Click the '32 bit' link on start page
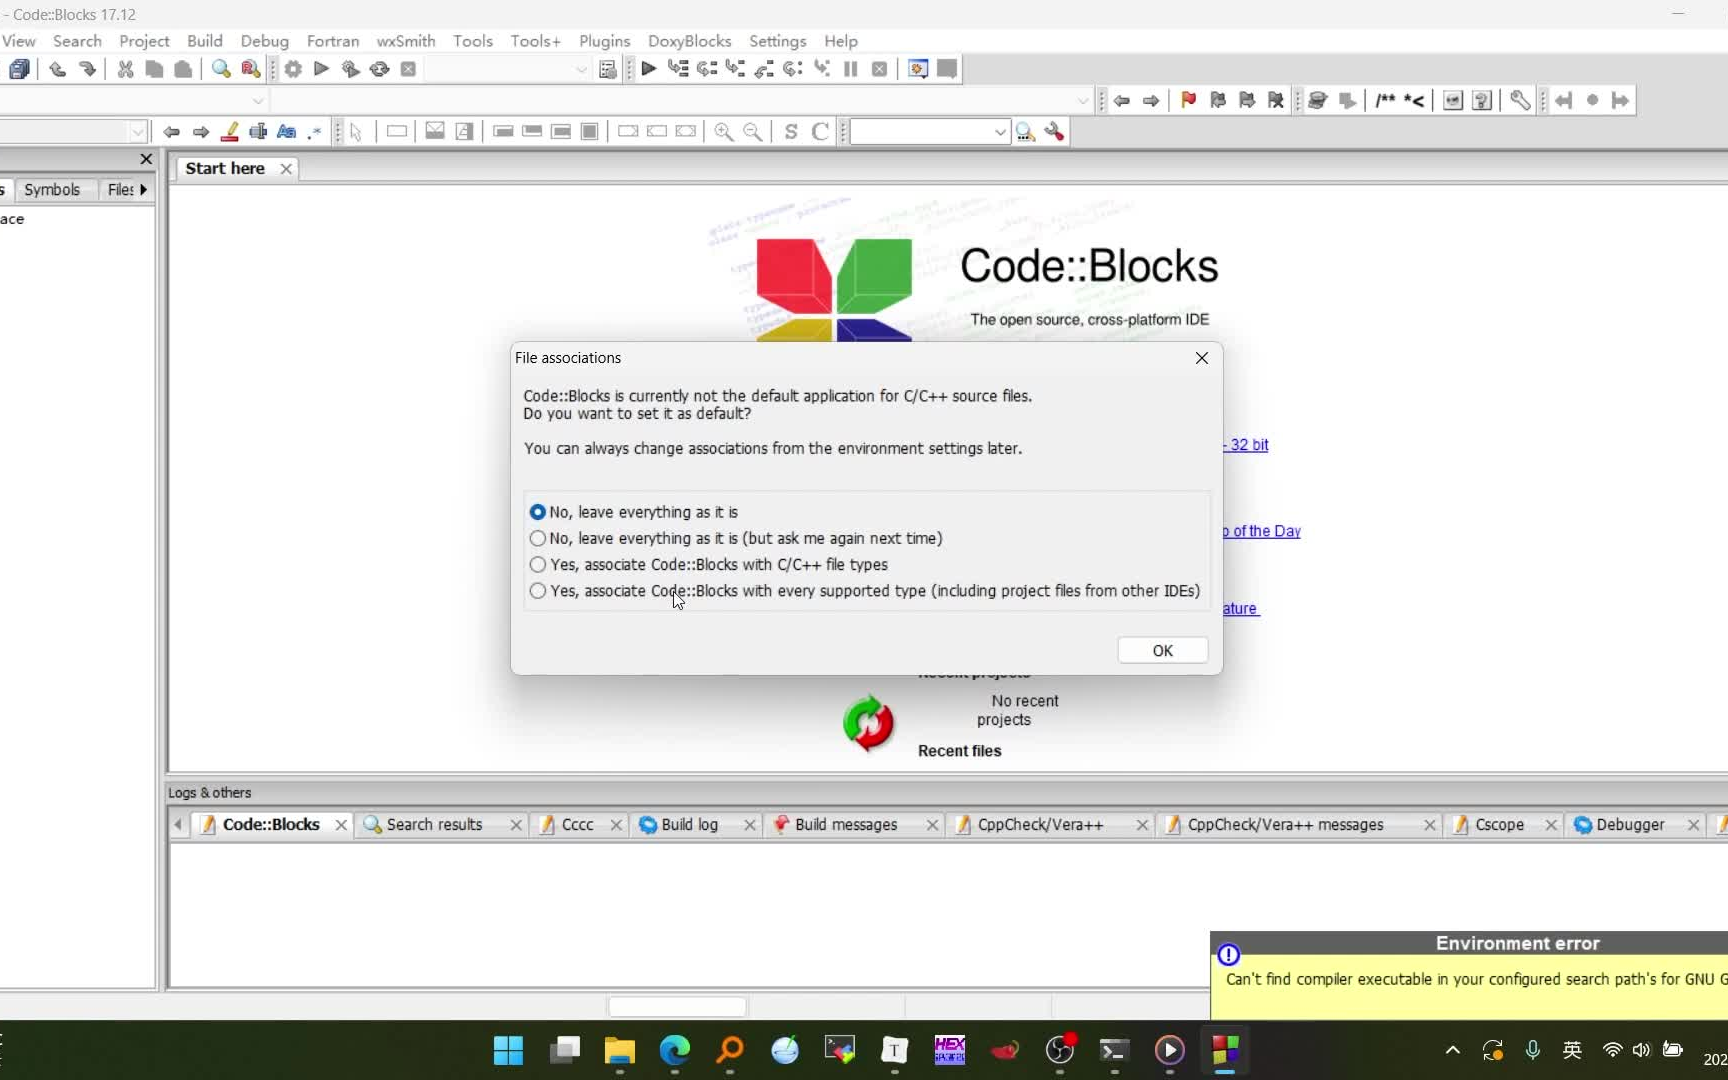This screenshot has height=1080, width=1728. 1247,445
